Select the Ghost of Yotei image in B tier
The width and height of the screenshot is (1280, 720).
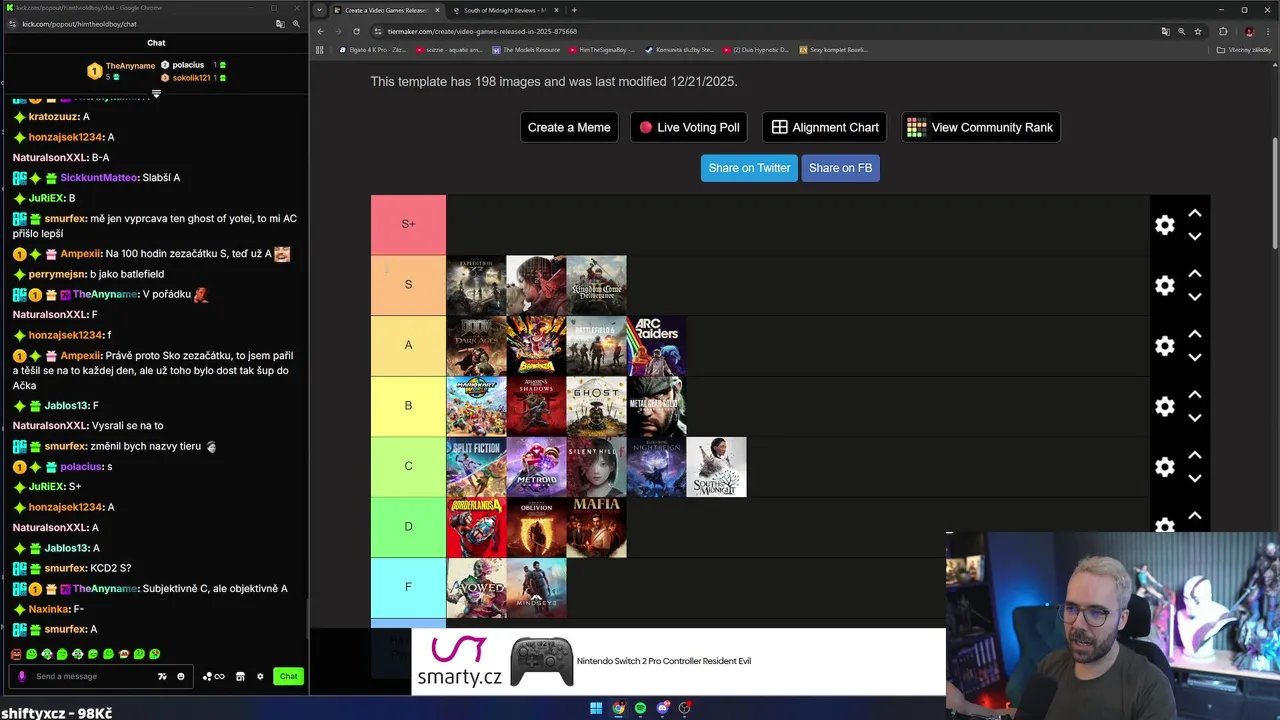pos(596,406)
